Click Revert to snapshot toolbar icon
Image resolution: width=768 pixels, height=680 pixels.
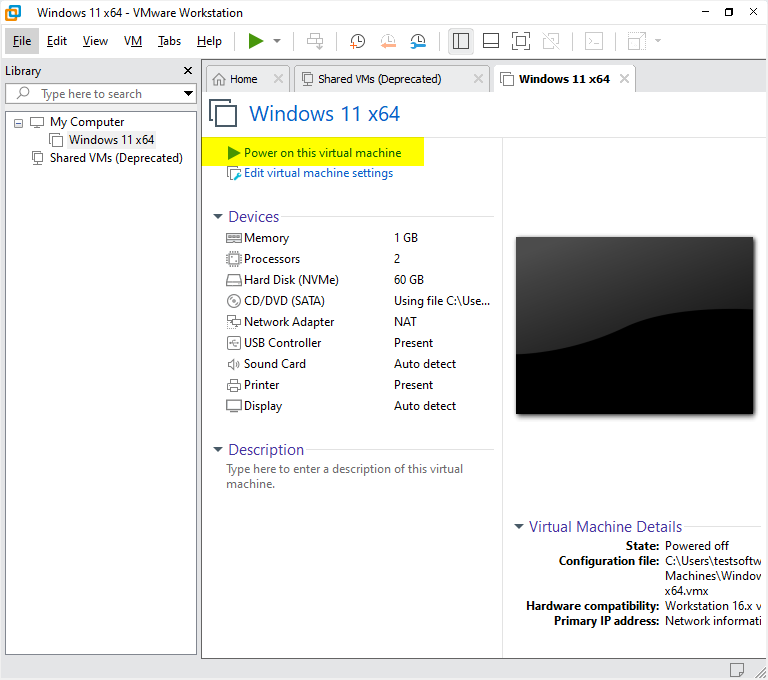[x=387, y=41]
